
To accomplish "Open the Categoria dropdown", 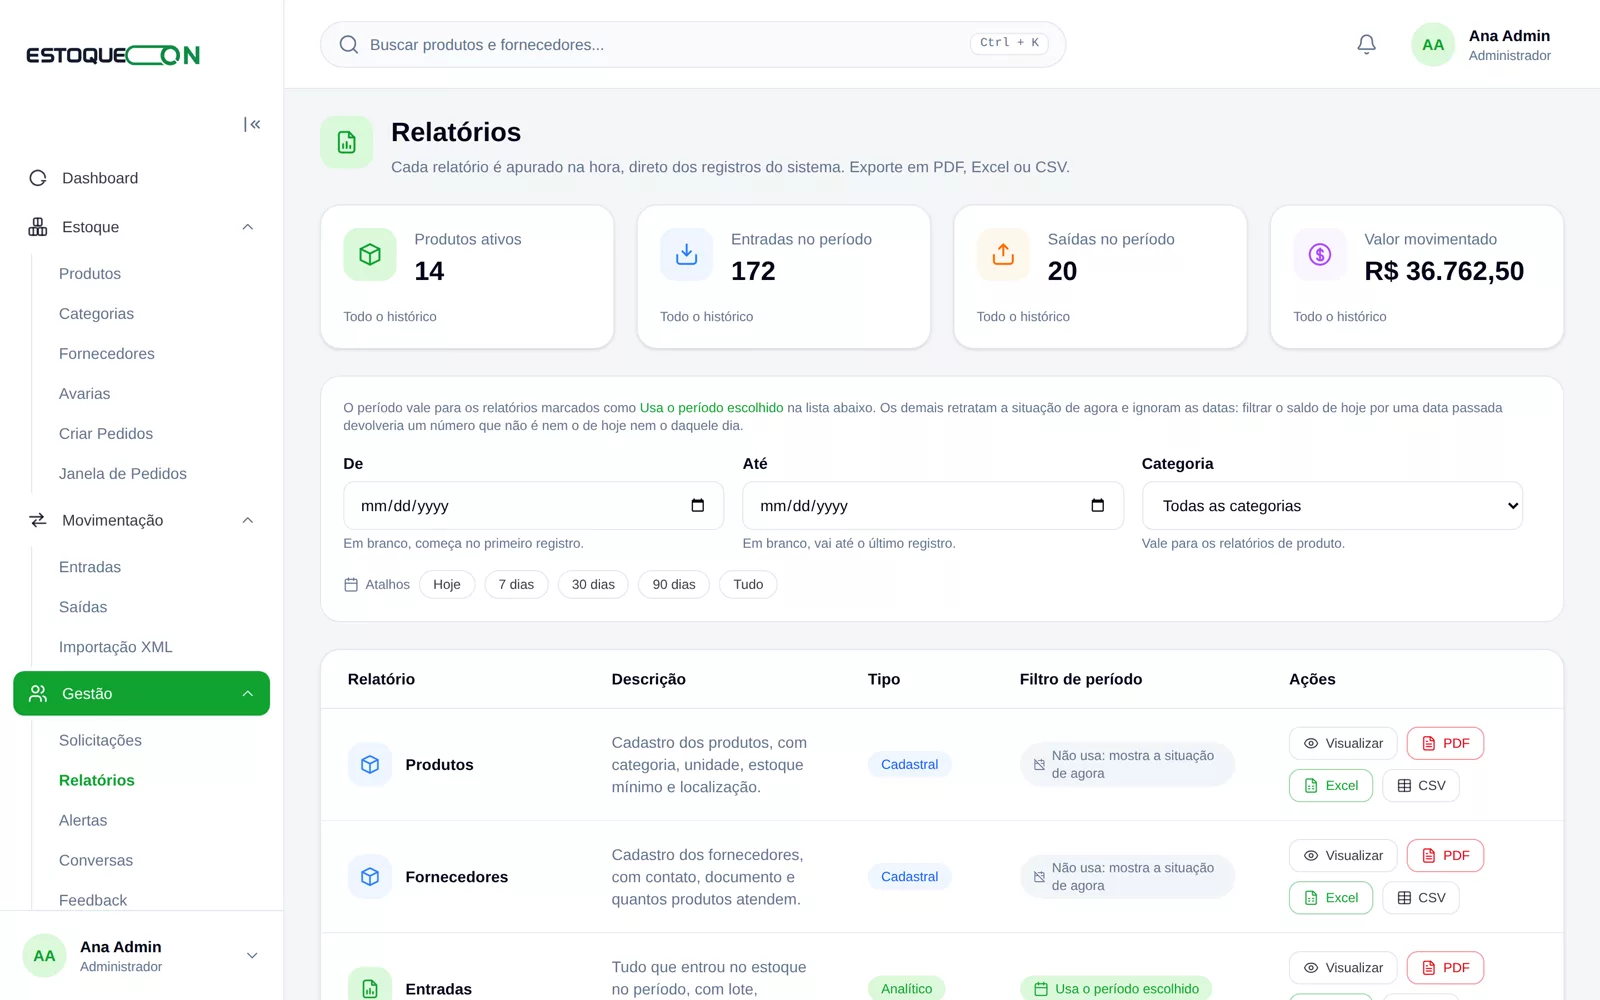I will [1332, 506].
